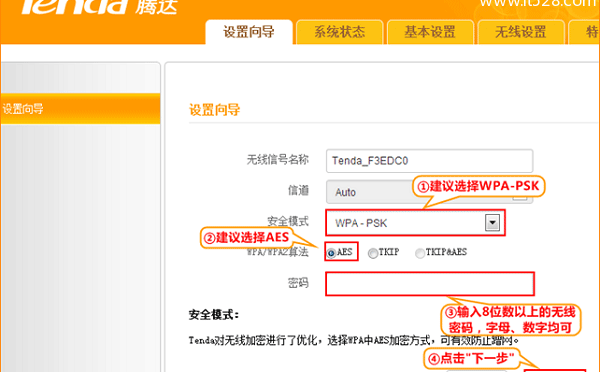Click the 设置向导 page heading

tap(215, 110)
